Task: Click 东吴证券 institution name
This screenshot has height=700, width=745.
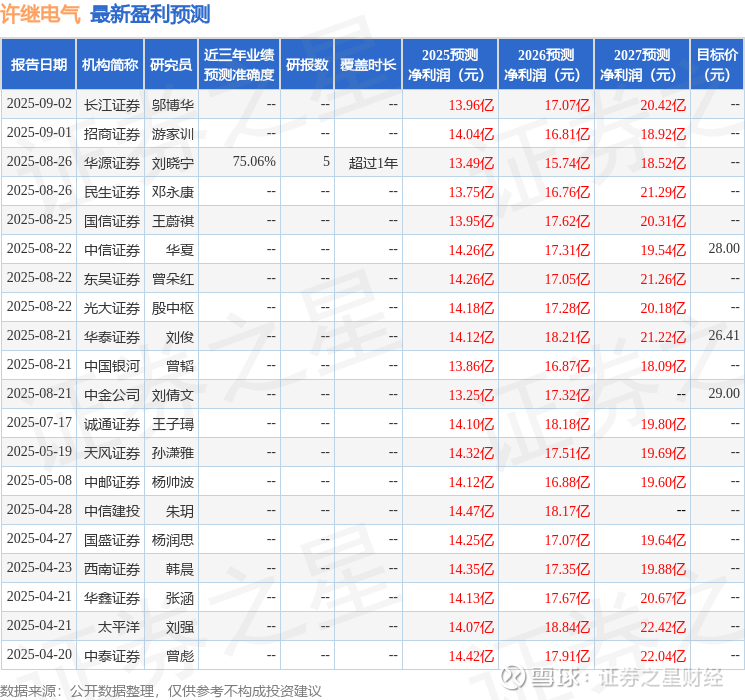Action: (112, 279)
